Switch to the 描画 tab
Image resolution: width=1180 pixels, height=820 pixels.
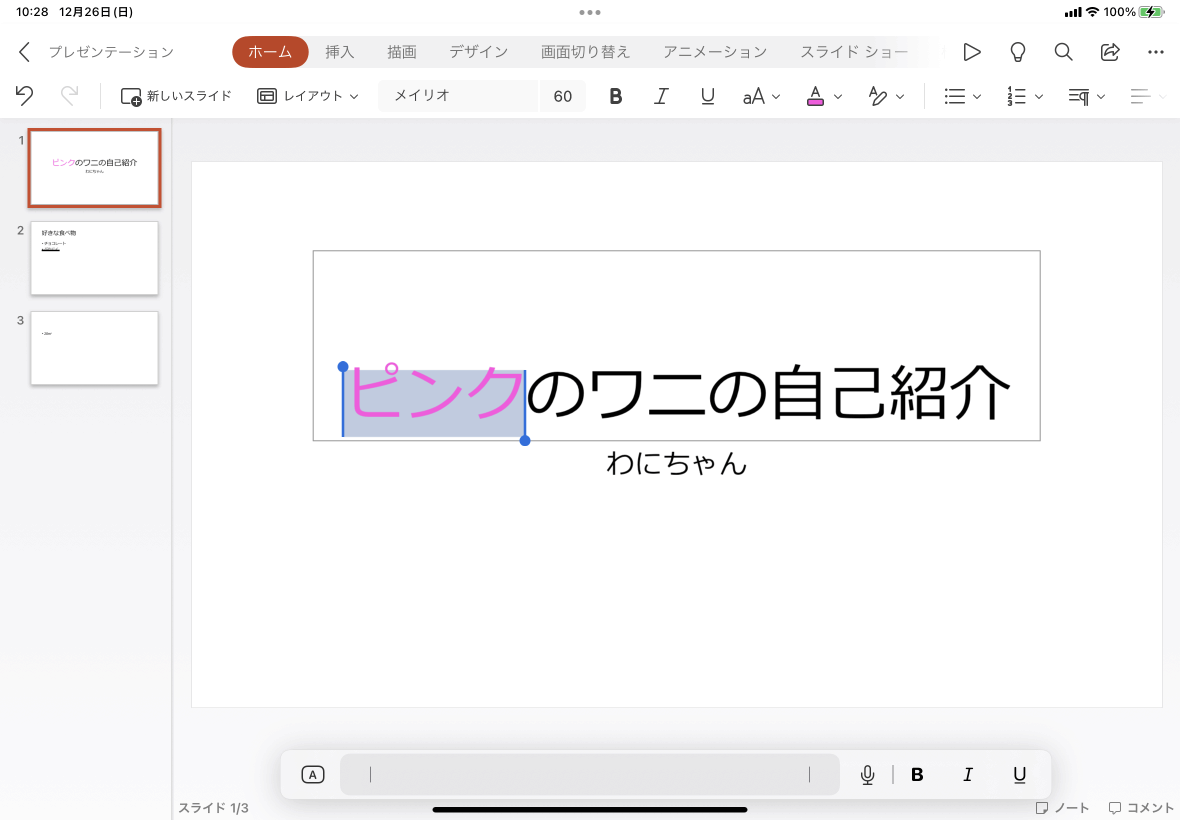[x=402, y=52]
